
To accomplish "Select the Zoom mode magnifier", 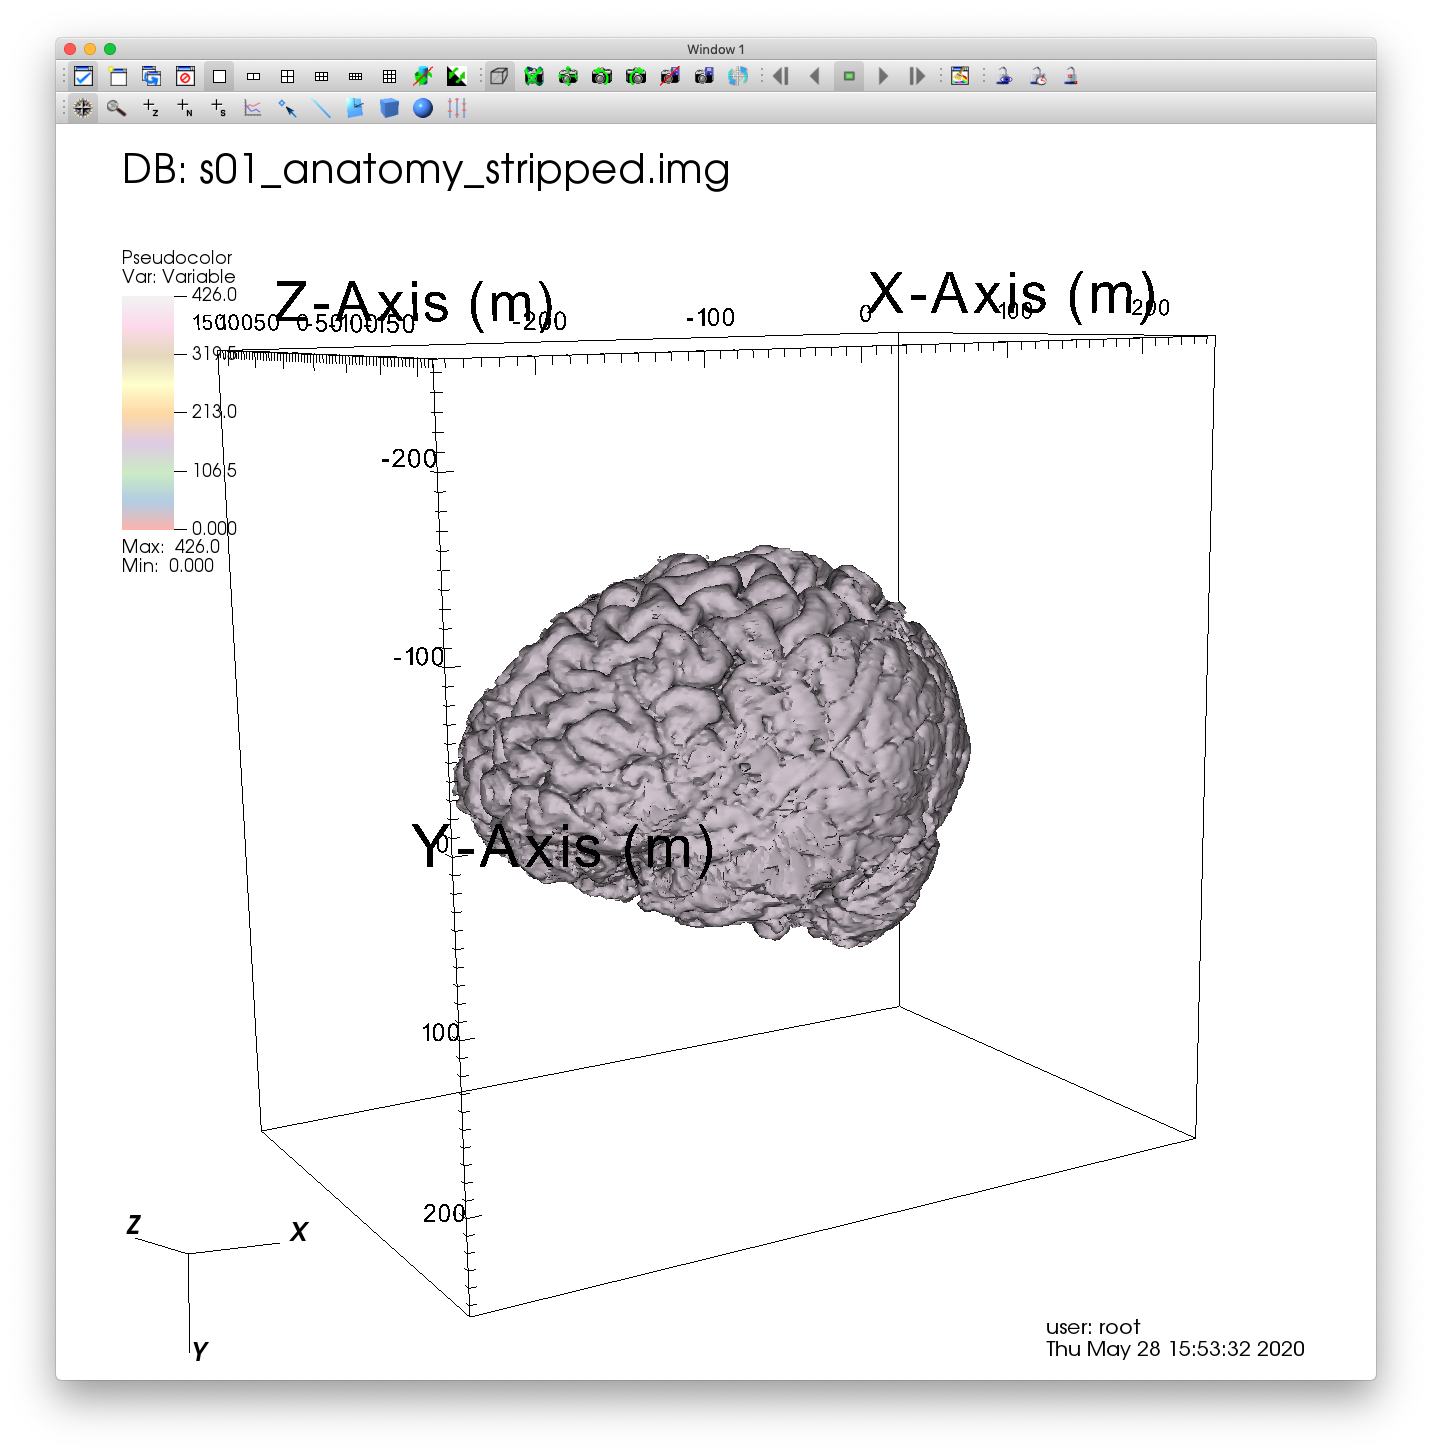I will coord(117,108).
